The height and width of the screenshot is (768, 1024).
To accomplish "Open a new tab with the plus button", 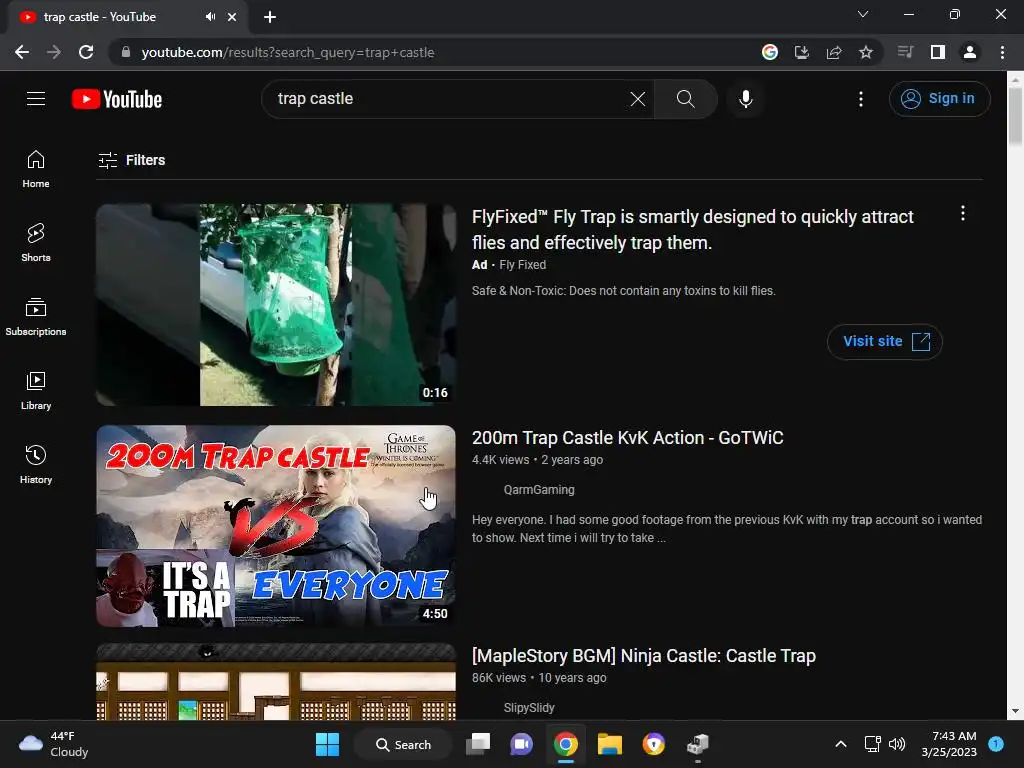I will (x=270, y=17).
